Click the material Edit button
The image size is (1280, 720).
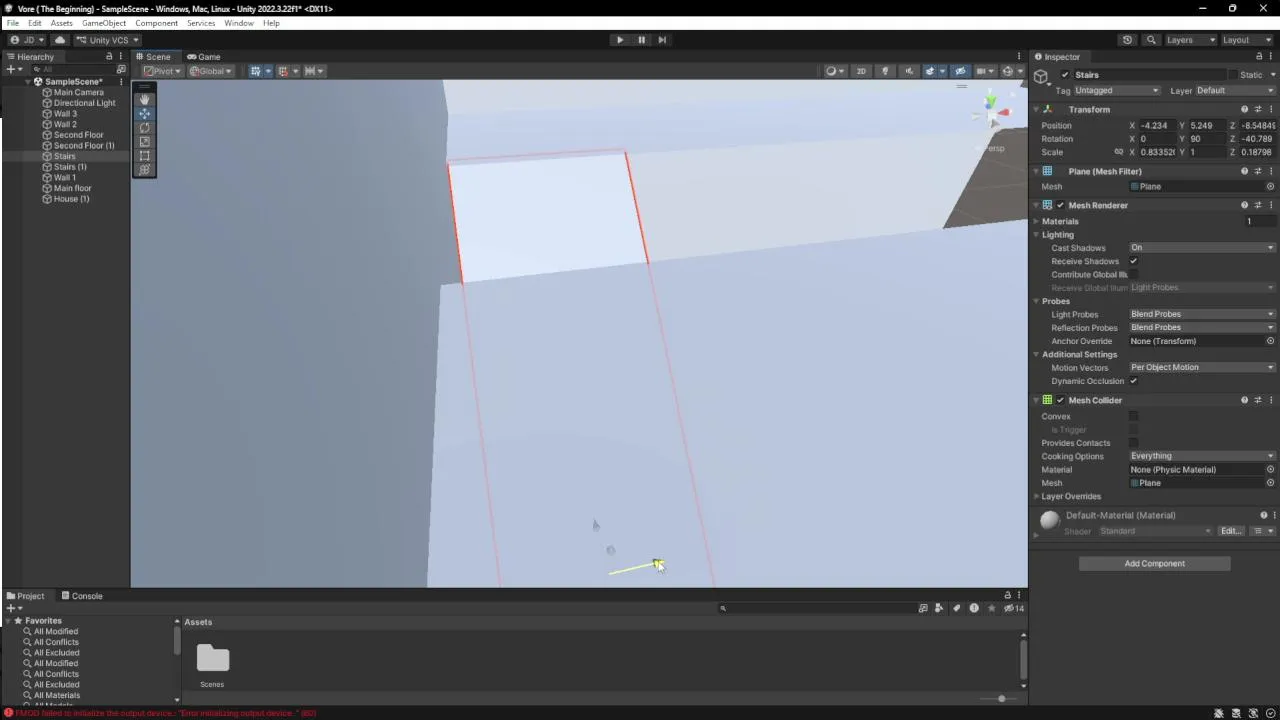[1230, 531]
